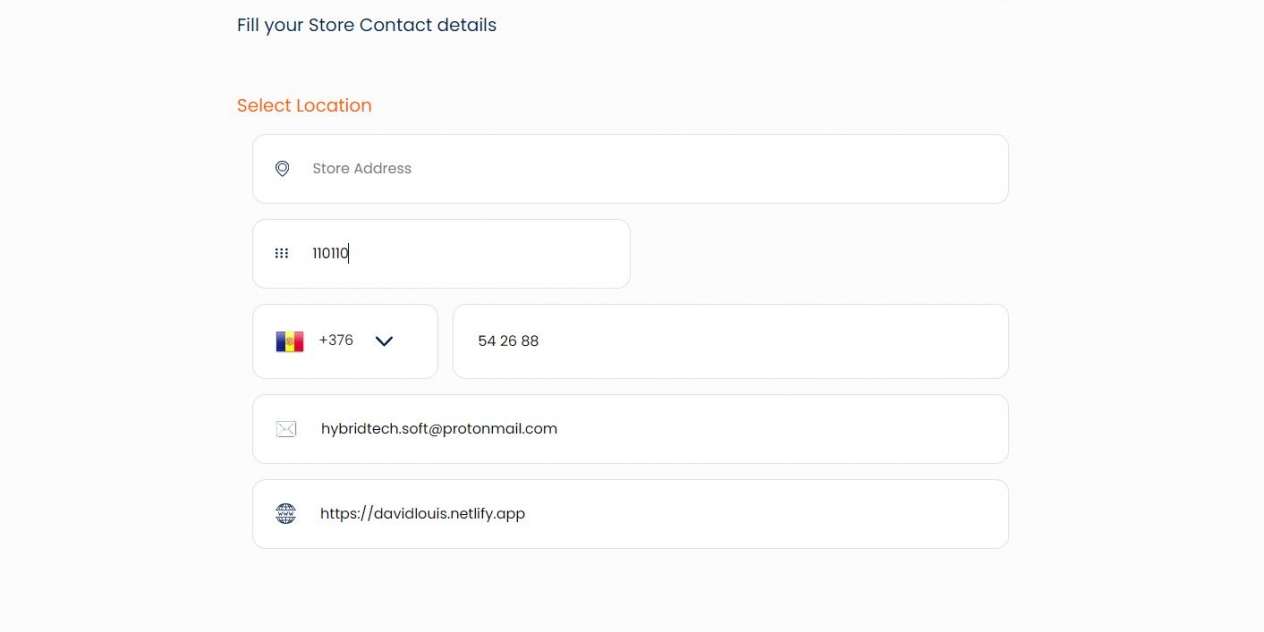1264x632 pixels.
Task: Click the Store Address placeholder text
Action: 362,168
